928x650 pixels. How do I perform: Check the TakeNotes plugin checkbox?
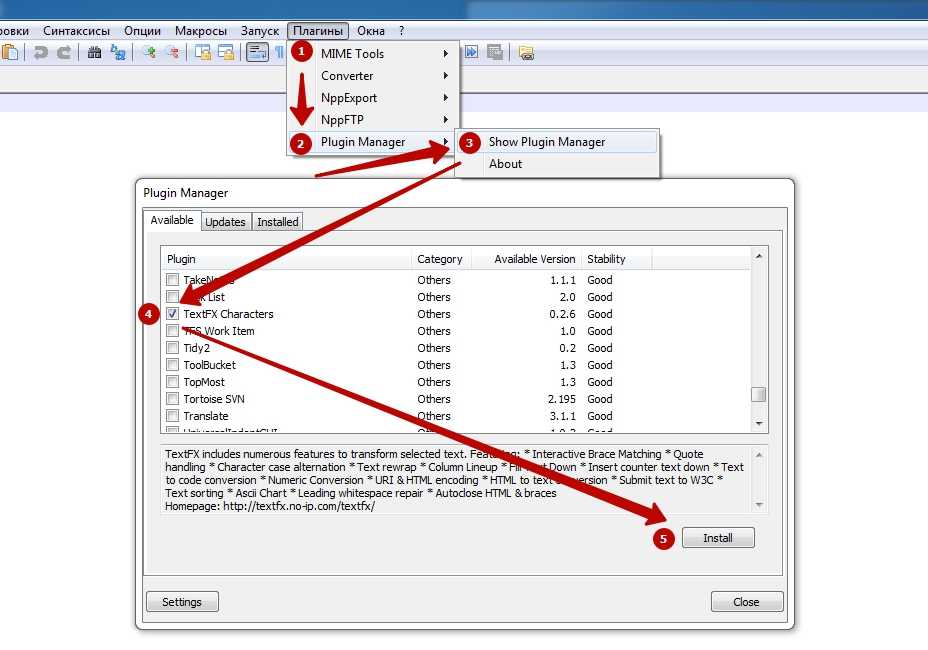[x=172, y=279]
